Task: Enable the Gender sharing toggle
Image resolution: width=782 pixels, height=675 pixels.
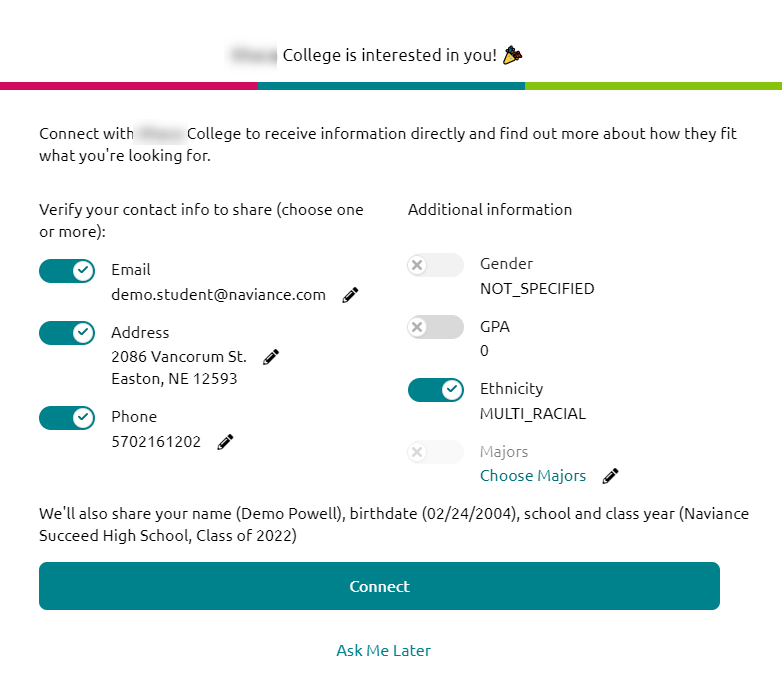Action: [435, 265]
